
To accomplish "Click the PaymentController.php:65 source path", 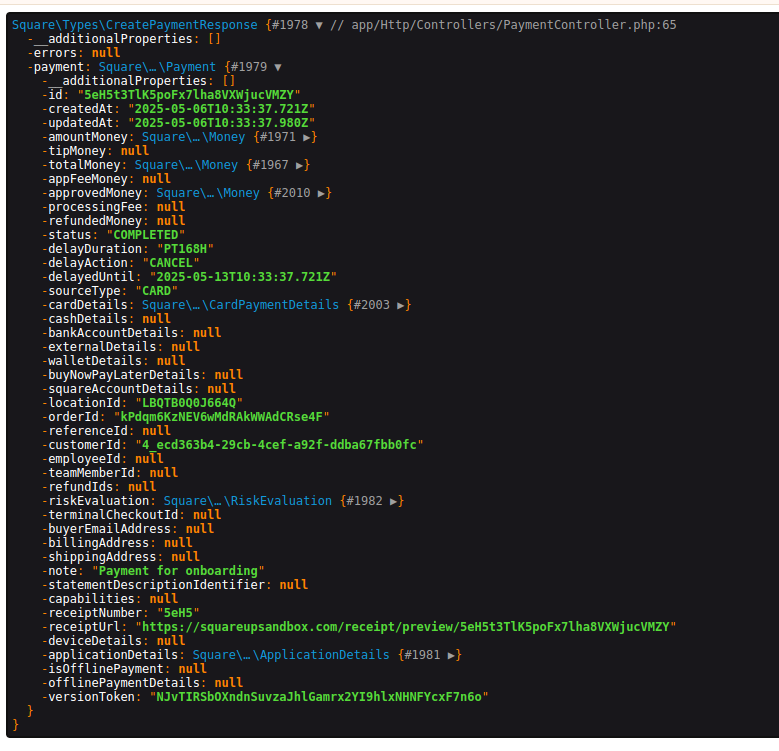I will [x=514, y=25].
